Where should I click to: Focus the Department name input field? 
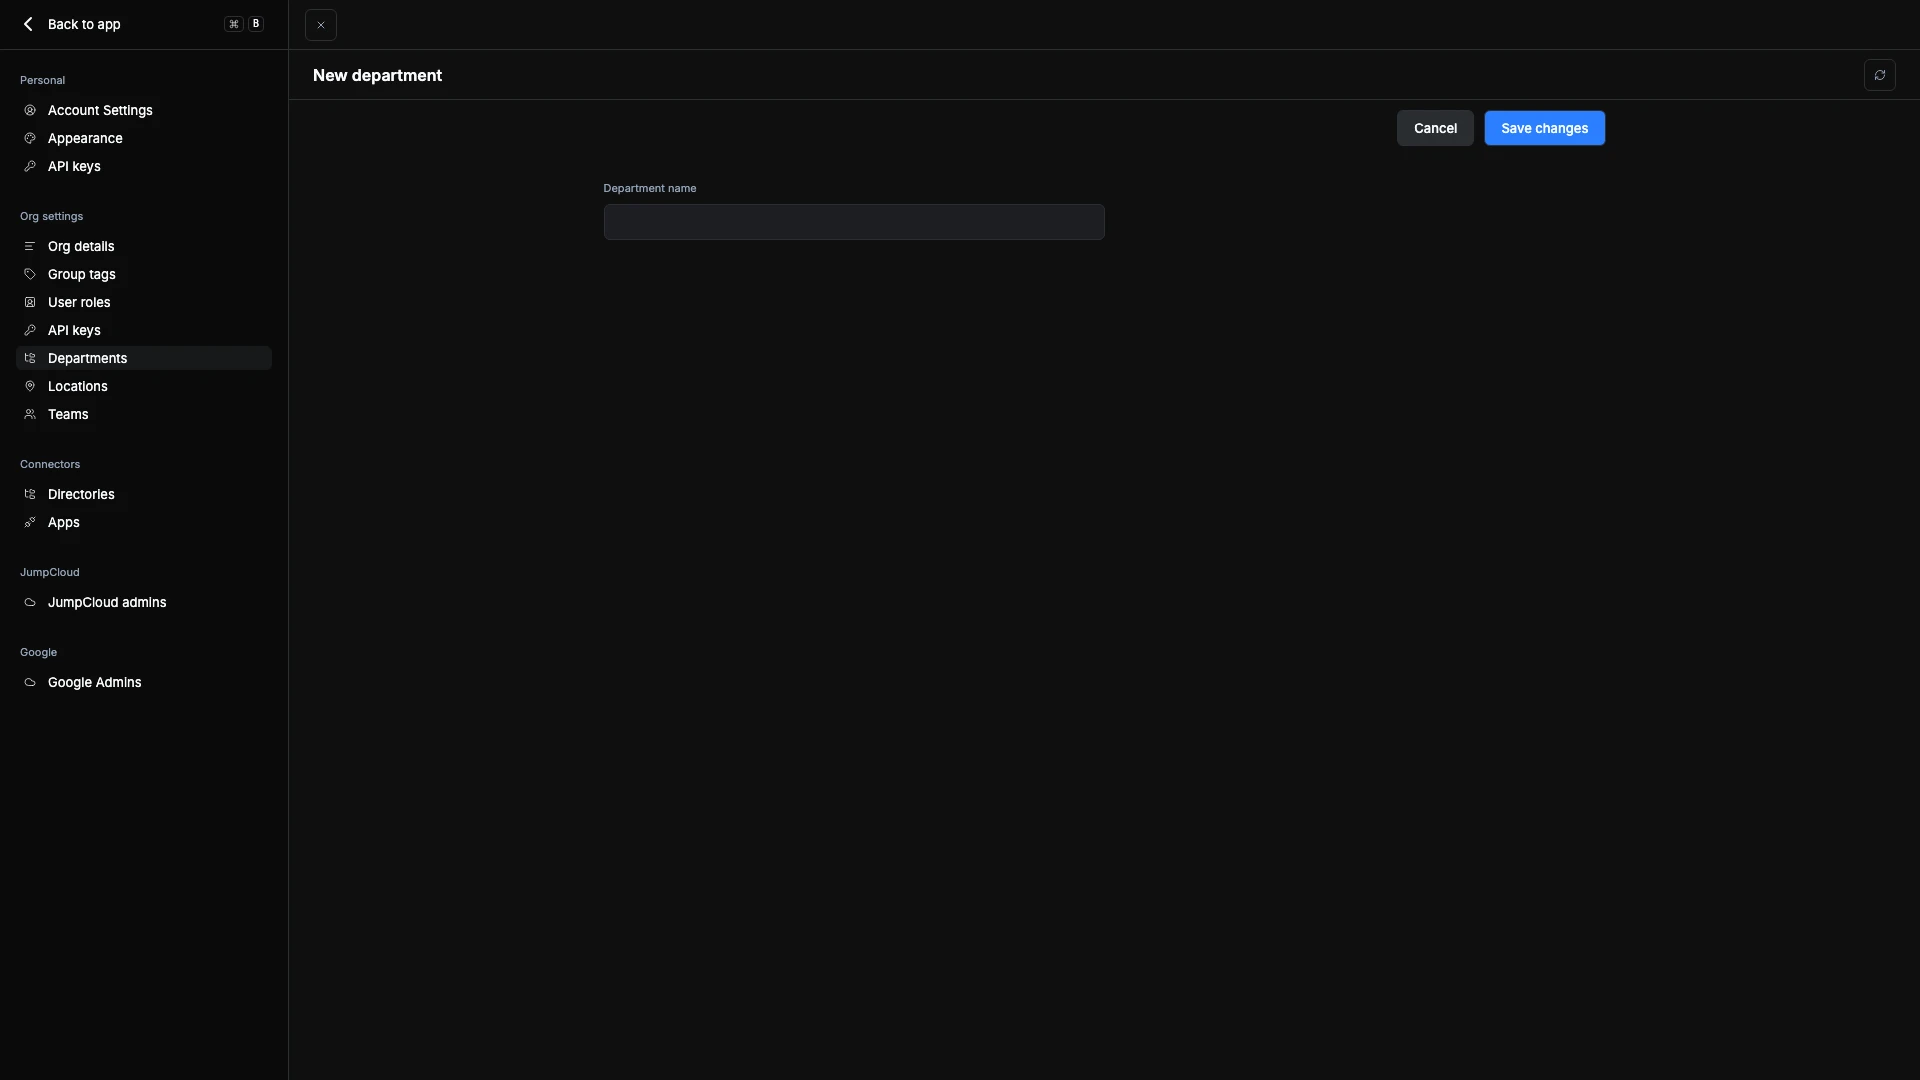(853, 222)
